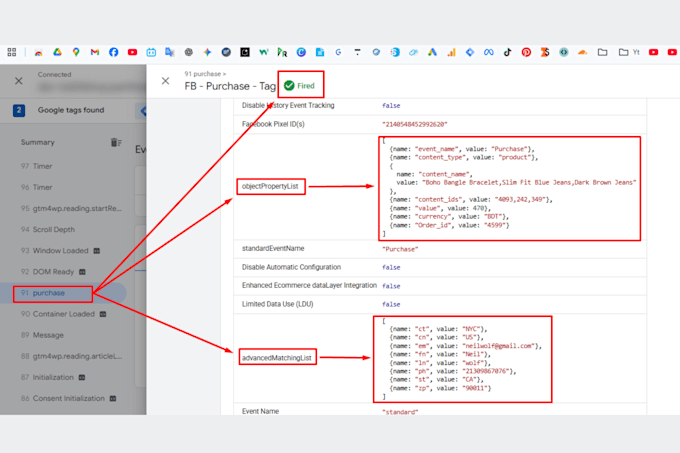Open the Pinterest bookmark
The width and height of the screenshot is (680, 453).
tap(526, 52)
